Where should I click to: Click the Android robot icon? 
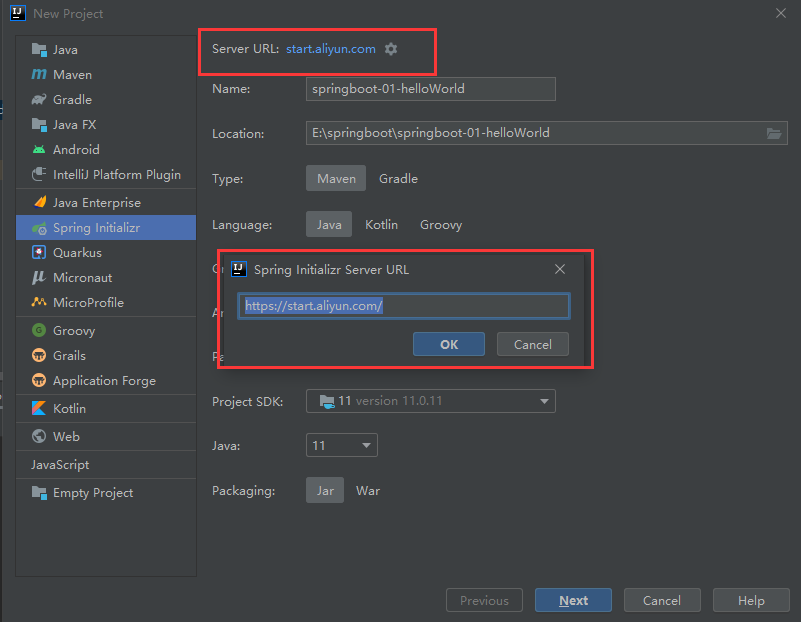coord(39,150)
